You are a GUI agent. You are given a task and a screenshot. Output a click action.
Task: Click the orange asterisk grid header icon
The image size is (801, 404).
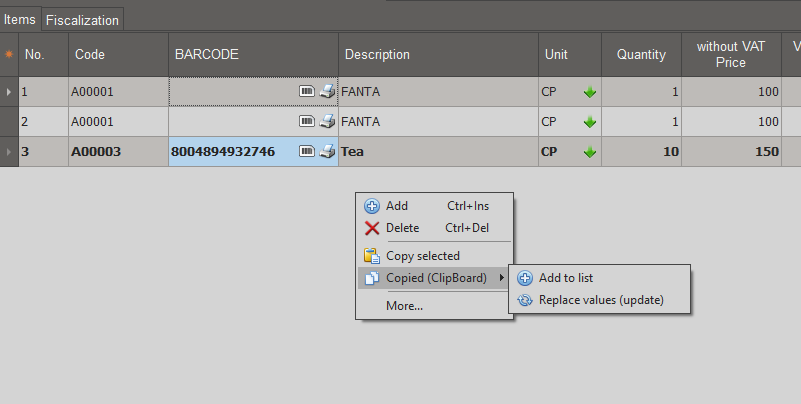point(9,55)
